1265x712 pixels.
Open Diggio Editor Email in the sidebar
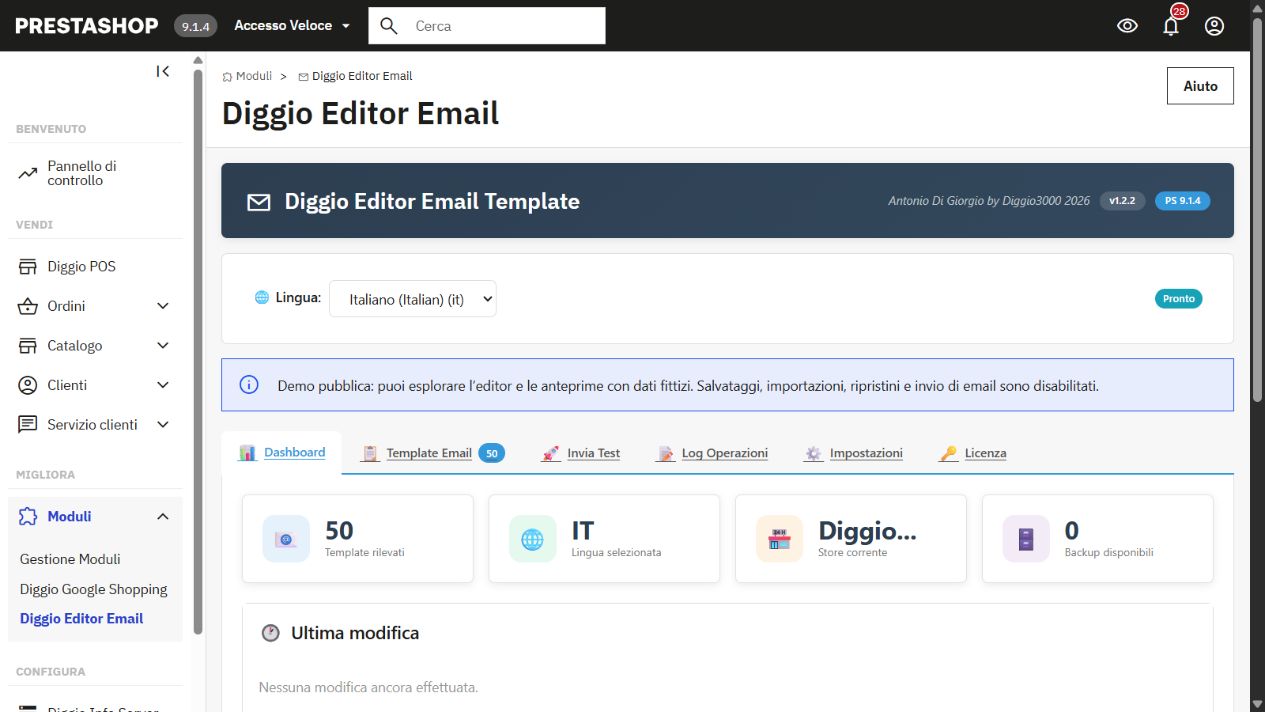pyautogui.click(x=82, y=619)
